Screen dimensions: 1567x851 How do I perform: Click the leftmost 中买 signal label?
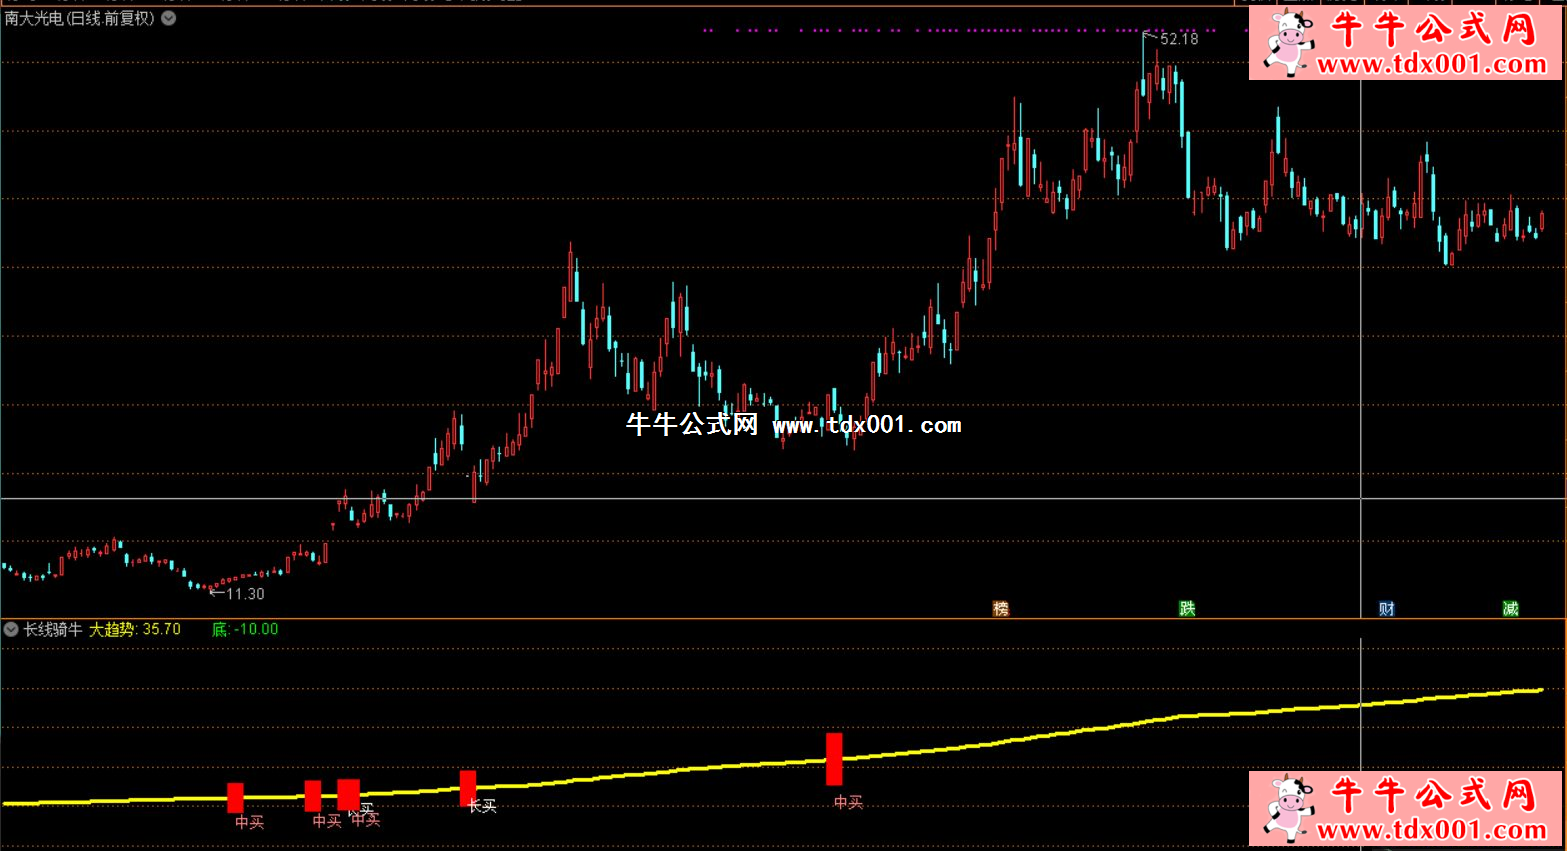click(x=249, y=822)
